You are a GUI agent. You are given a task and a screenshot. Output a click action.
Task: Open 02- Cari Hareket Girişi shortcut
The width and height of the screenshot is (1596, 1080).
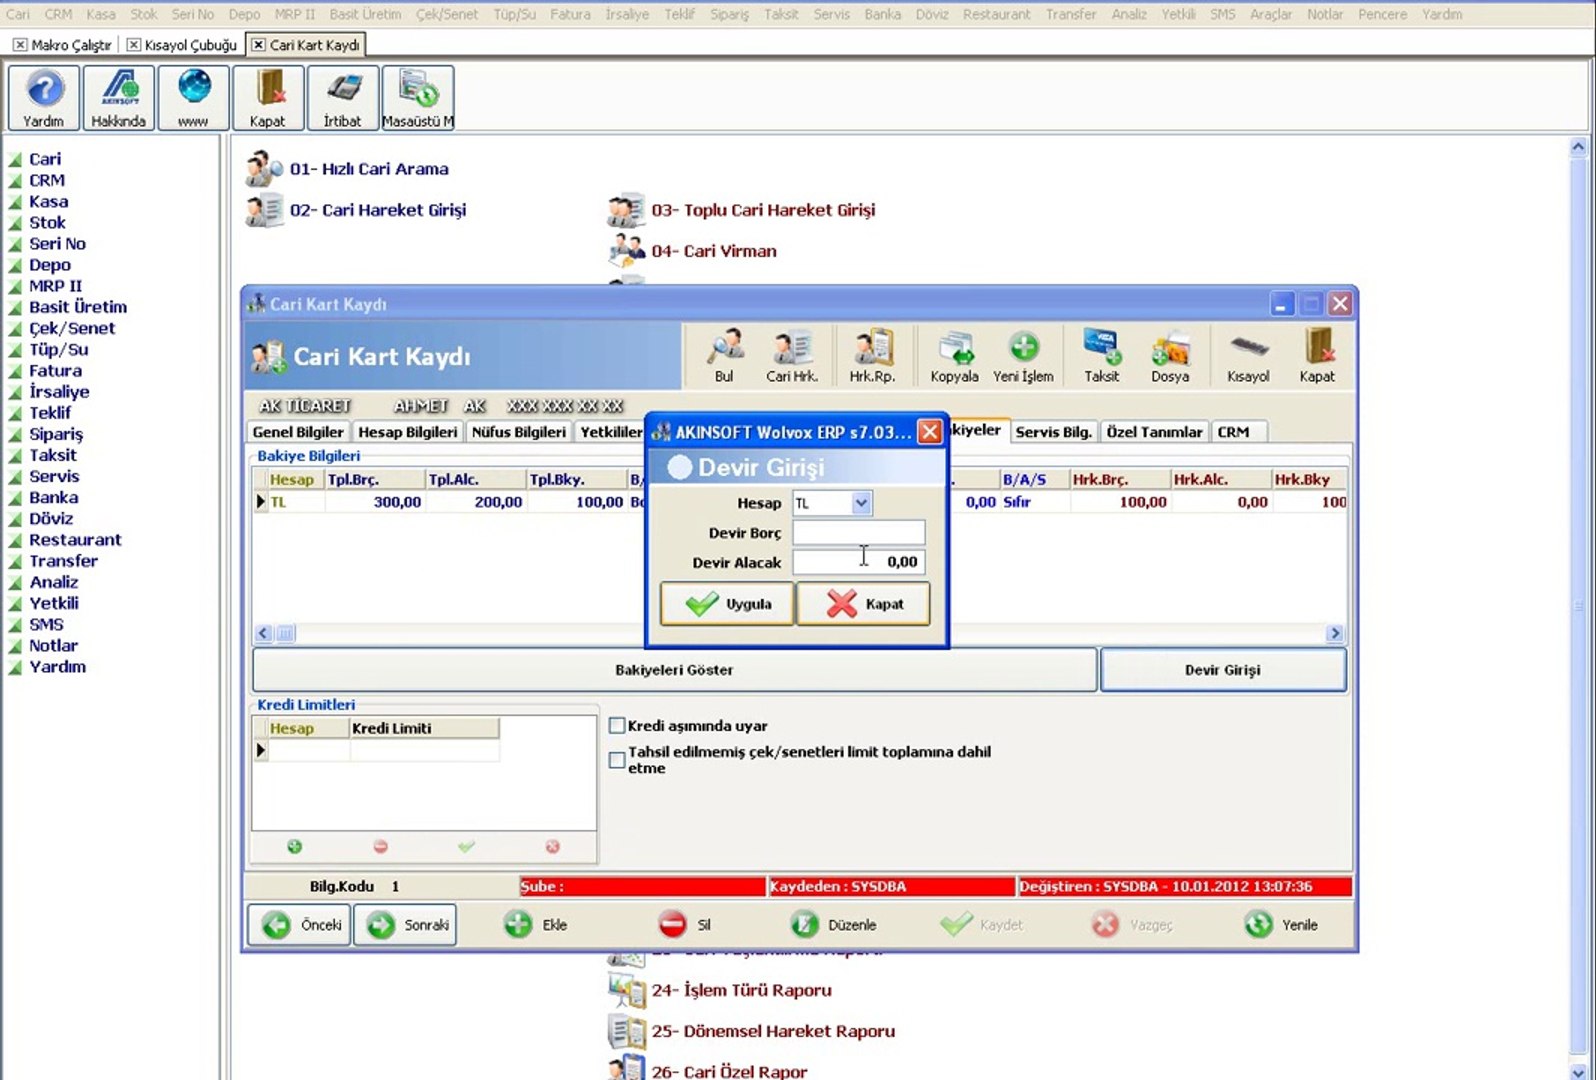click(357, 210)
